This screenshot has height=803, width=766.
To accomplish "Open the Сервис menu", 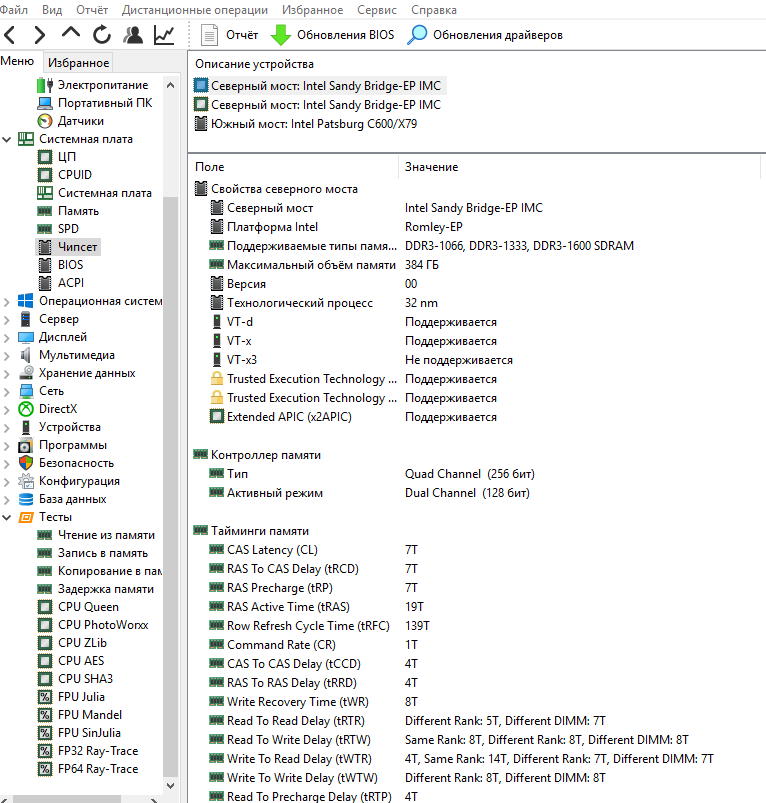I will point(377,10).
